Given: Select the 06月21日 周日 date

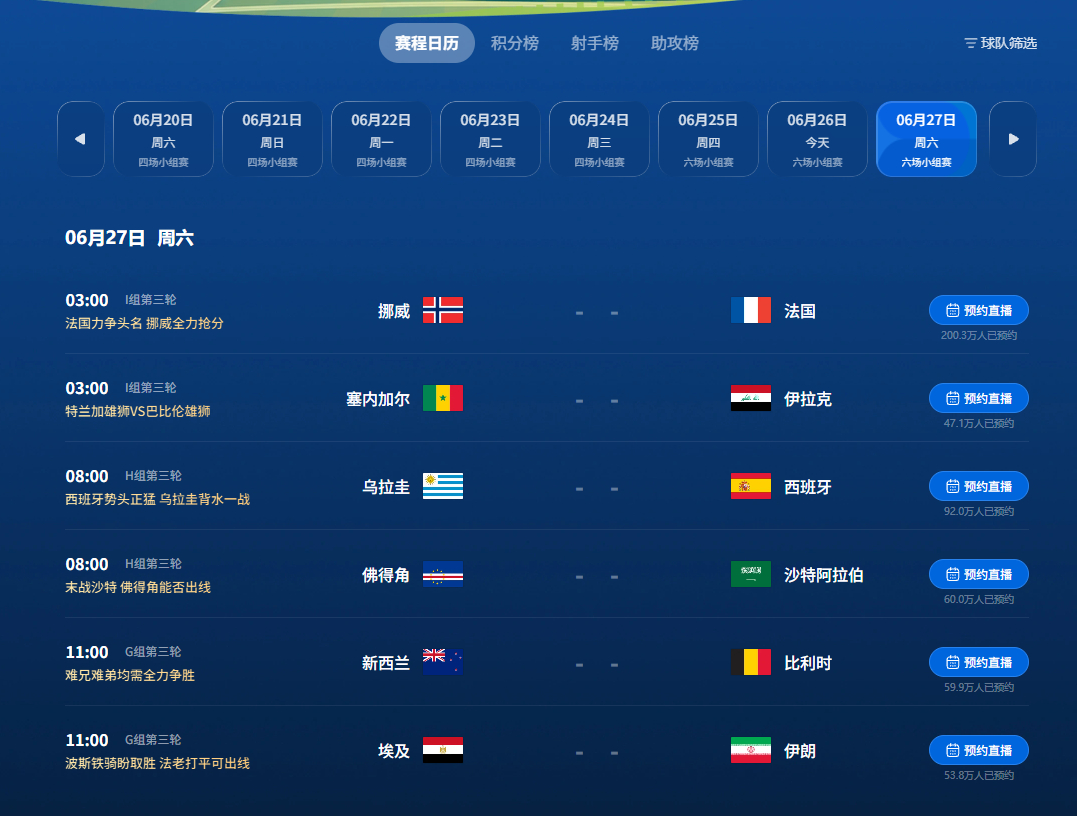Looking at the screenshot, I should 272,139.
